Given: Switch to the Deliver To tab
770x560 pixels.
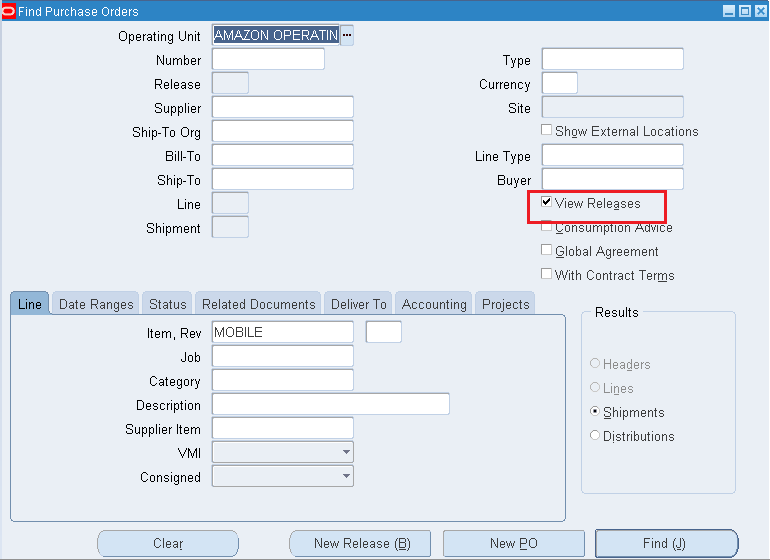Looking at the screenshot, I should coord(358,304).
